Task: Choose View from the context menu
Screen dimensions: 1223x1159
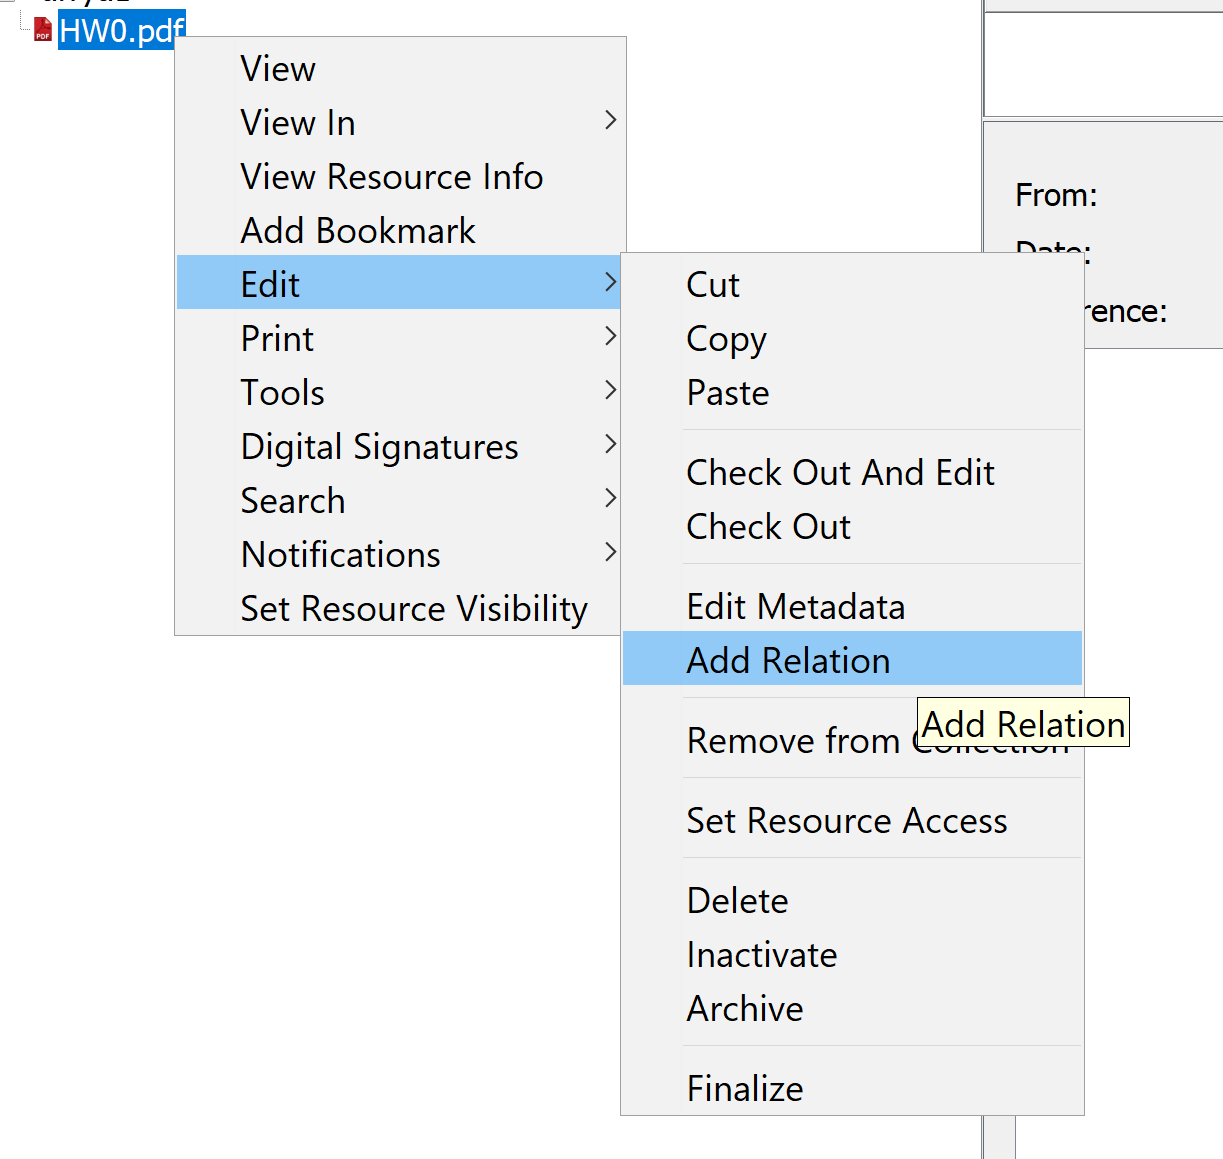Action: tap(278, 69)
